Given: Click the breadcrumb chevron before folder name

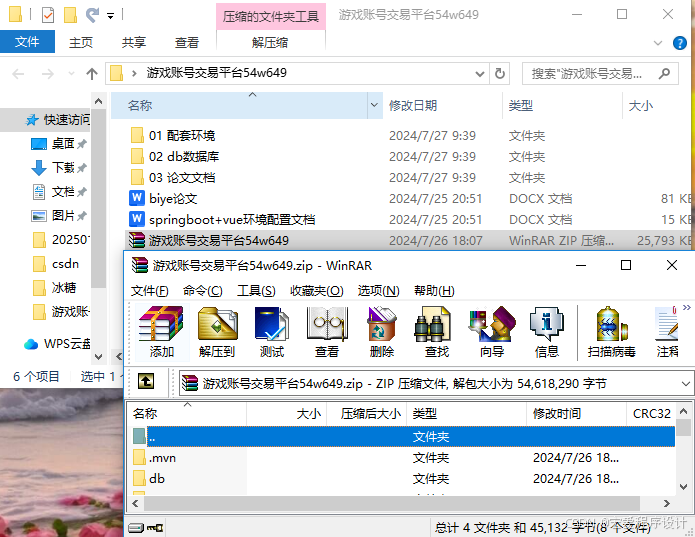Looking at the screenshot, I should pos(134,74).
